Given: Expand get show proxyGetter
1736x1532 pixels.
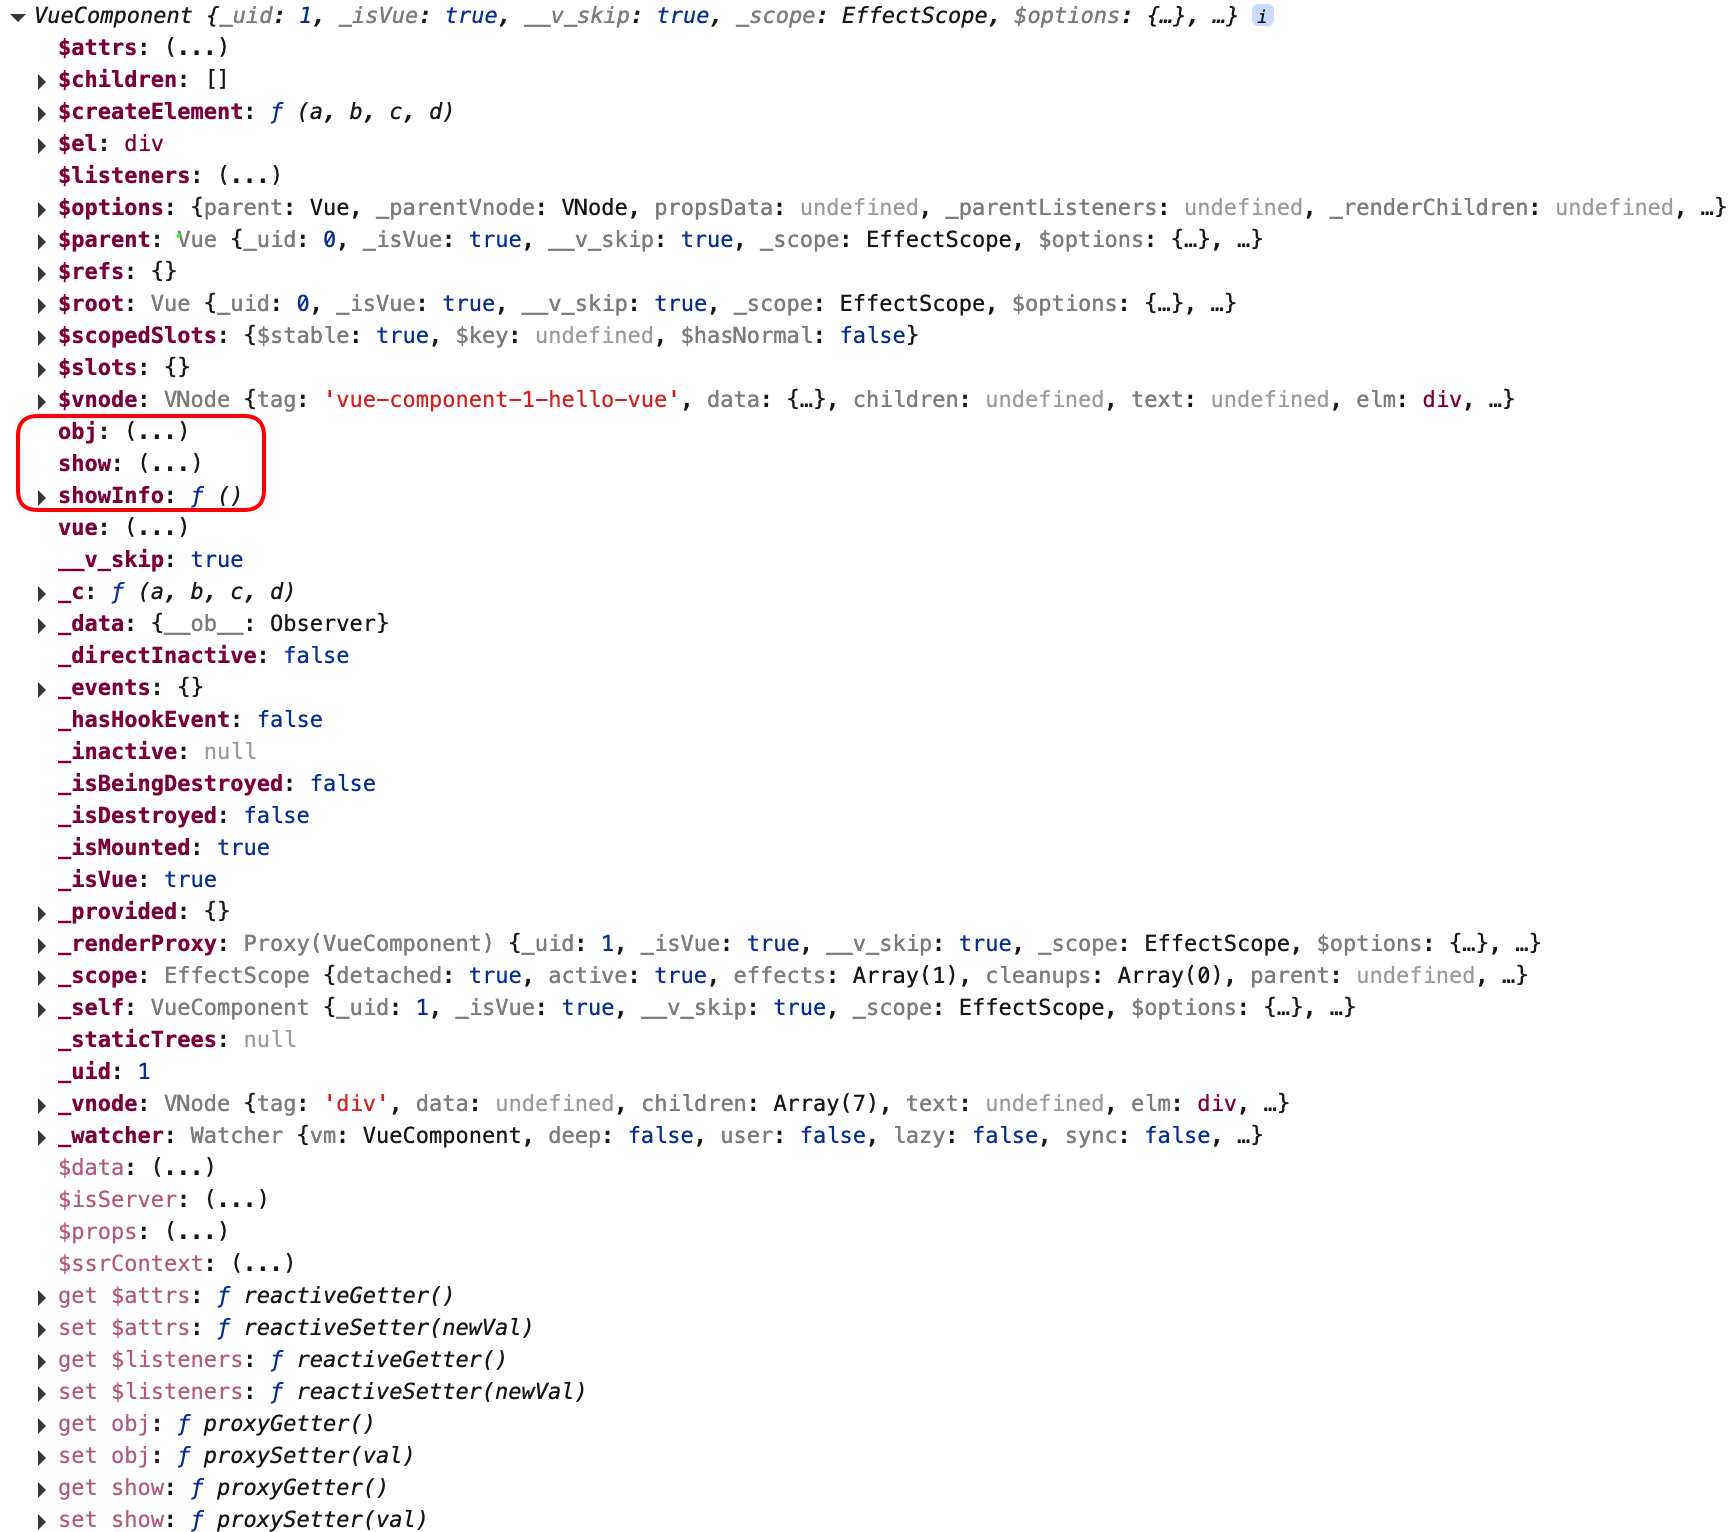Looking at the screenshot, I should tap(41, 1489).
